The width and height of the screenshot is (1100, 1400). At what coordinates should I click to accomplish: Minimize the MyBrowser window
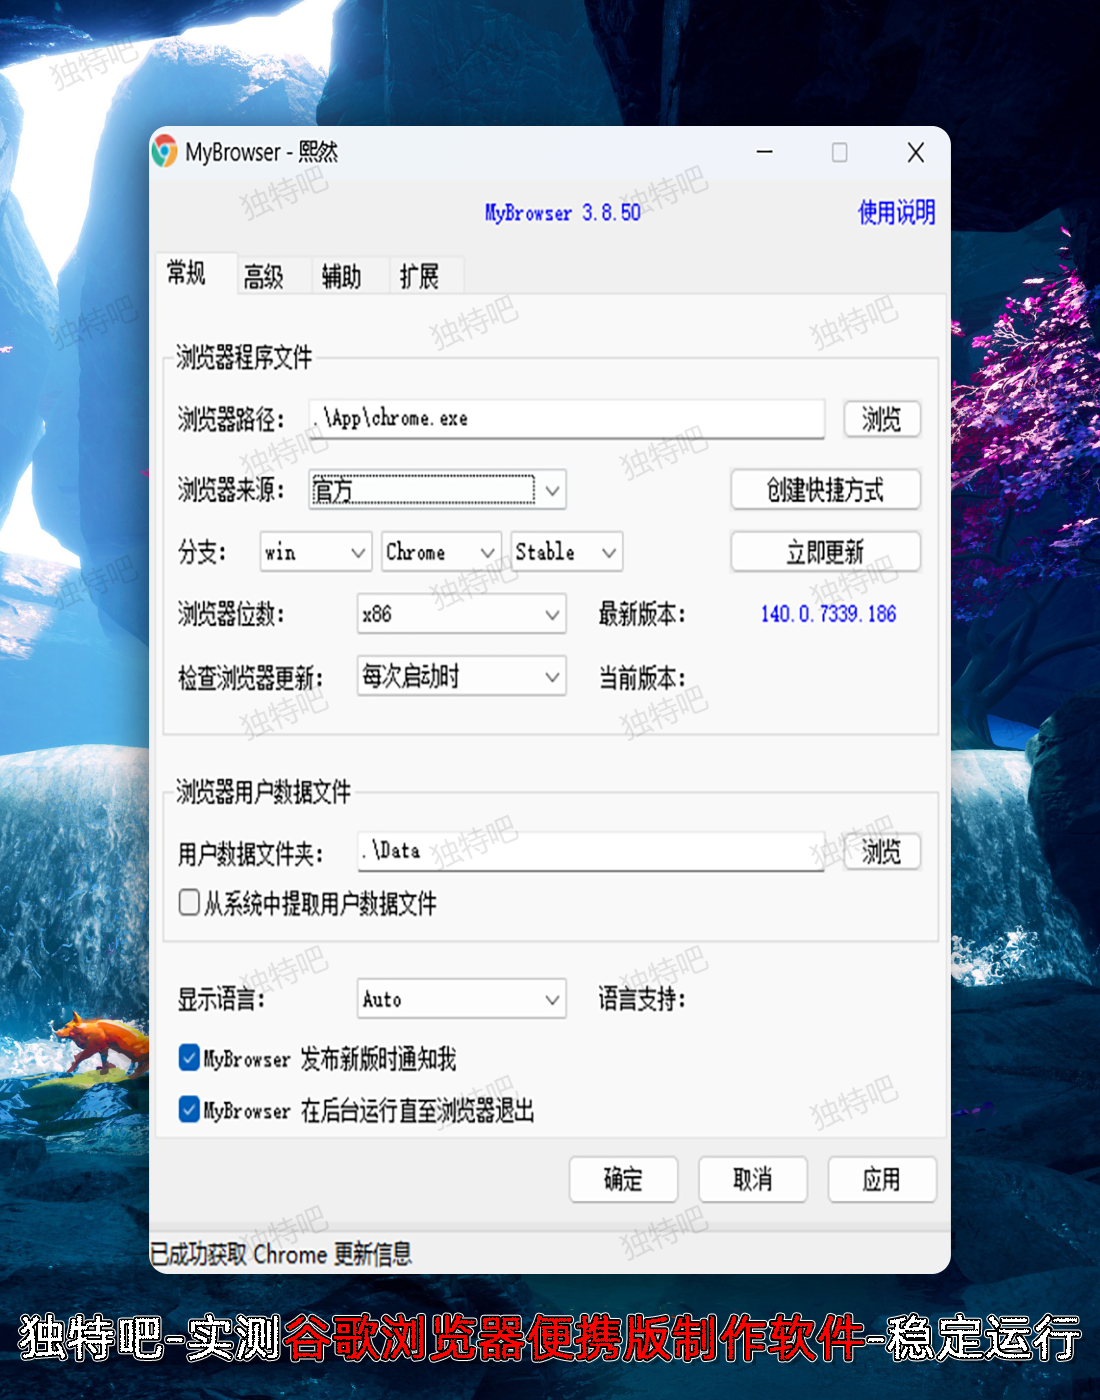coord(765,152)
